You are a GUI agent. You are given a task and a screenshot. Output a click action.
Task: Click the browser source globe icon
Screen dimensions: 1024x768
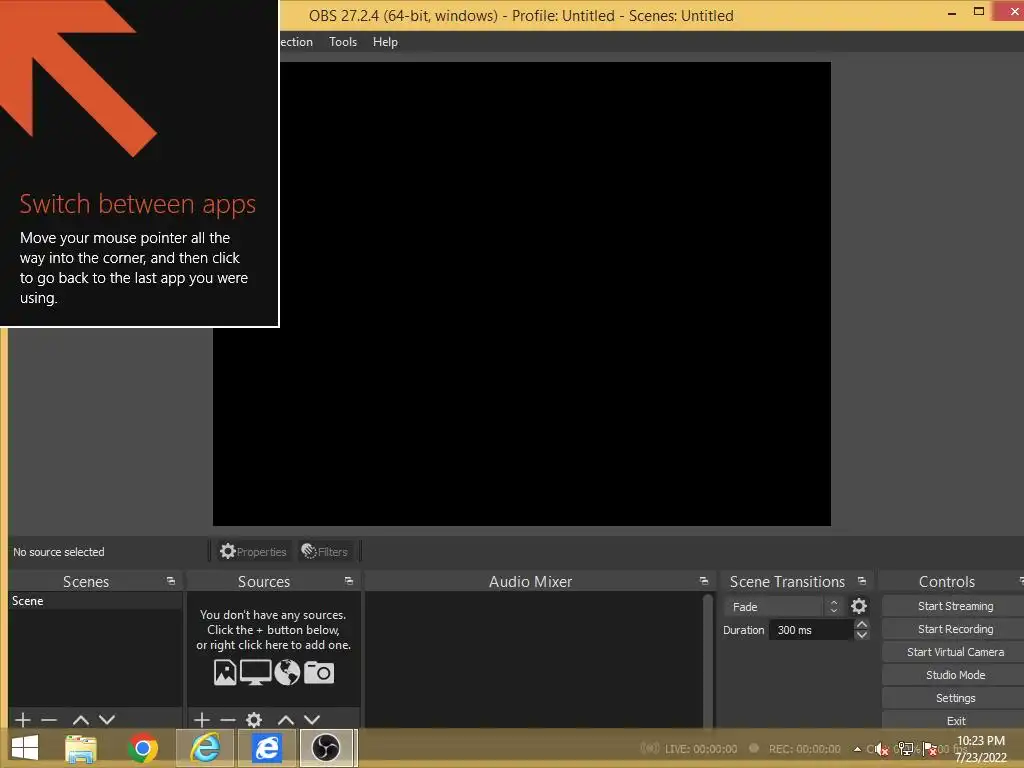[x=287, y=672]
